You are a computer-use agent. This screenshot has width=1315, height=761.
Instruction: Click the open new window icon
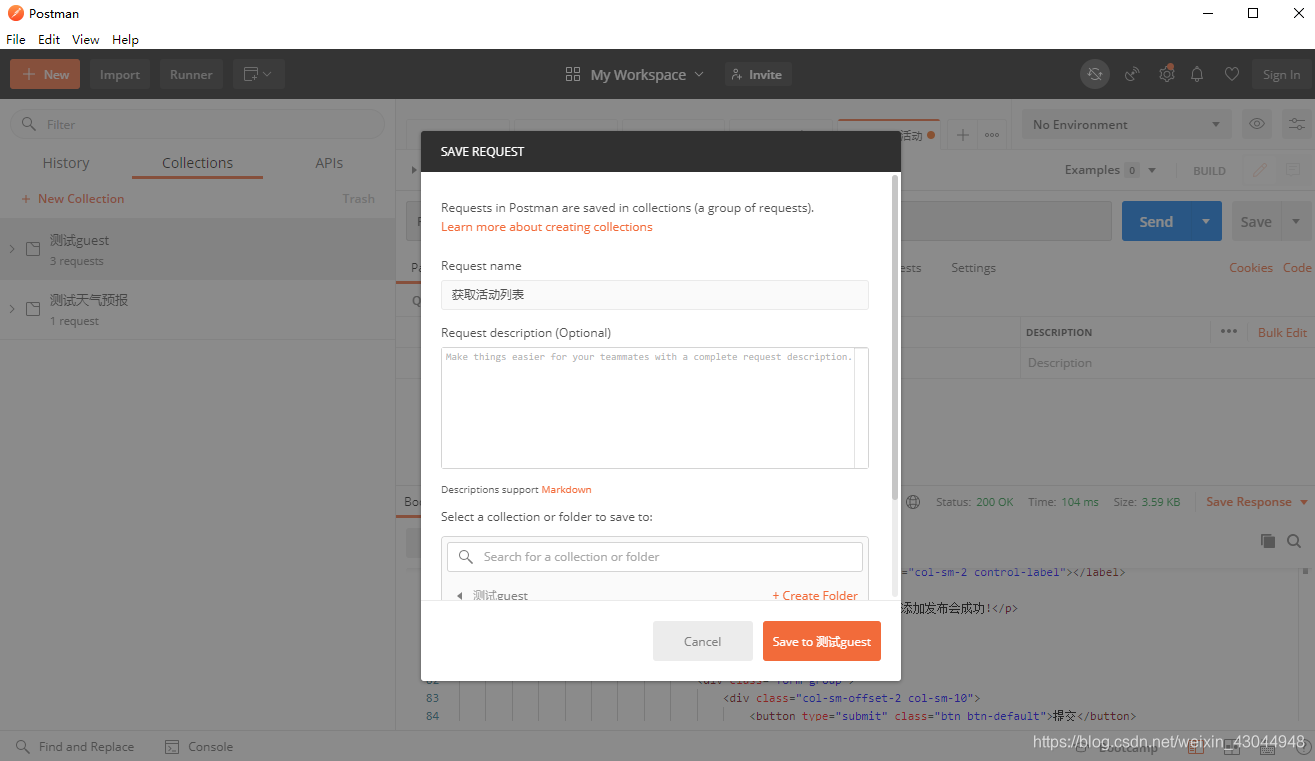(x=259, y=74)
